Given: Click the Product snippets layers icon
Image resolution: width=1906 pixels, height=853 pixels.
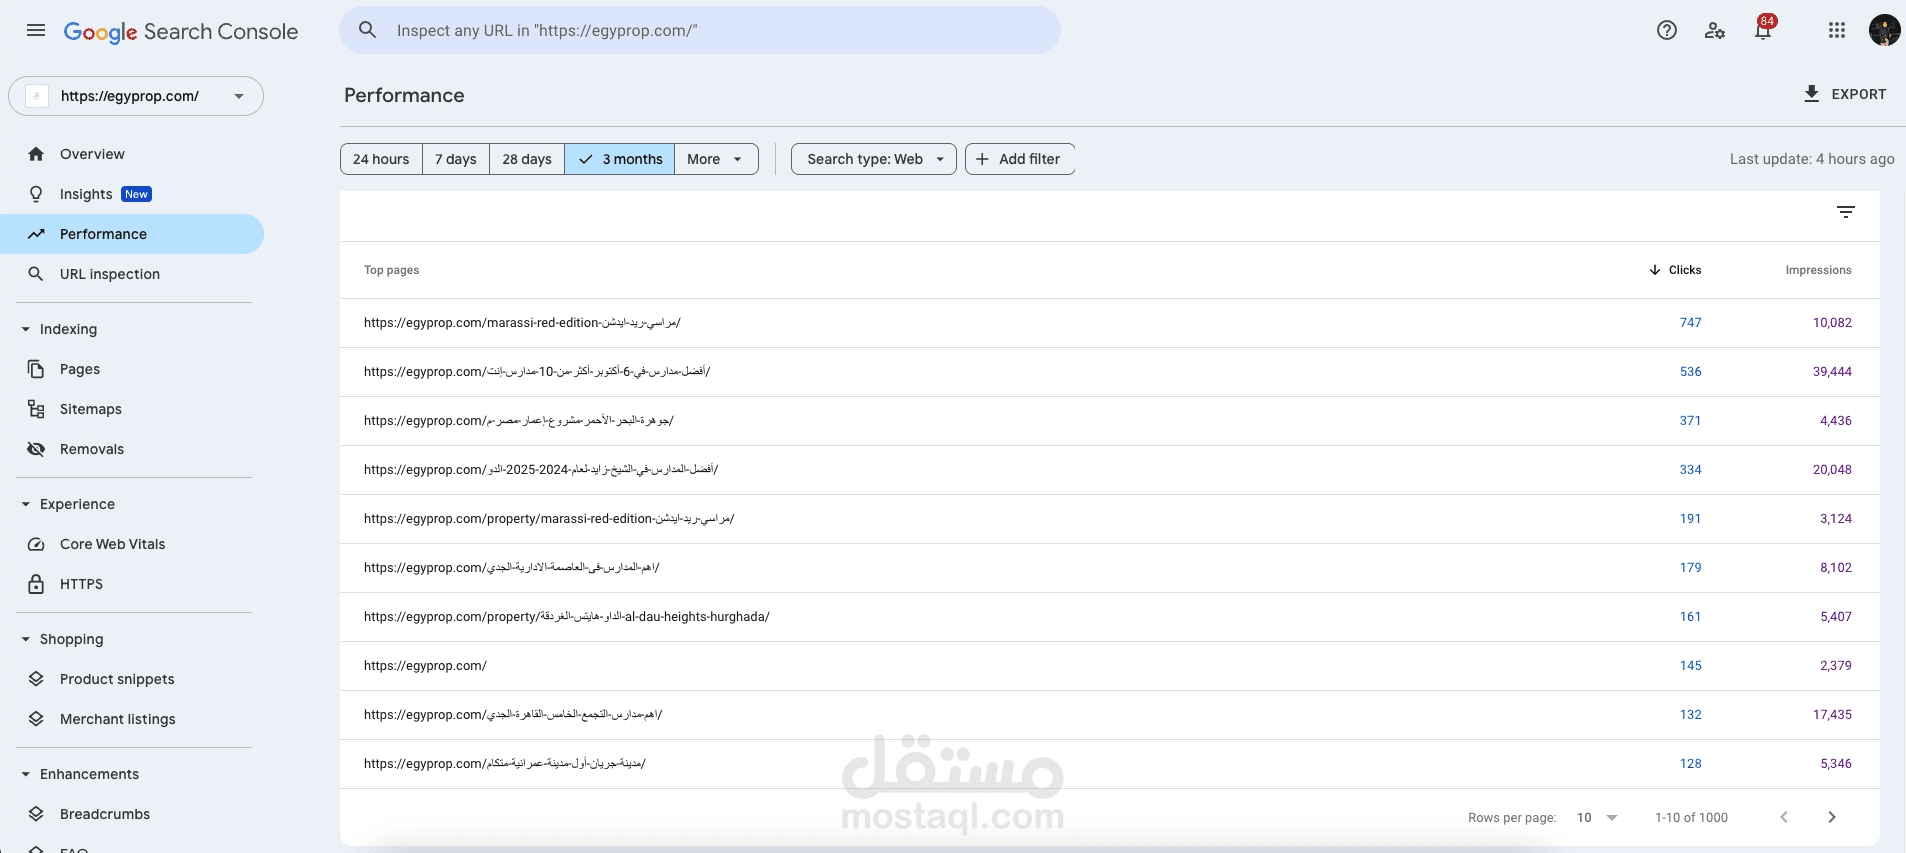Looking at the screenshot, I should pos(36,679).
